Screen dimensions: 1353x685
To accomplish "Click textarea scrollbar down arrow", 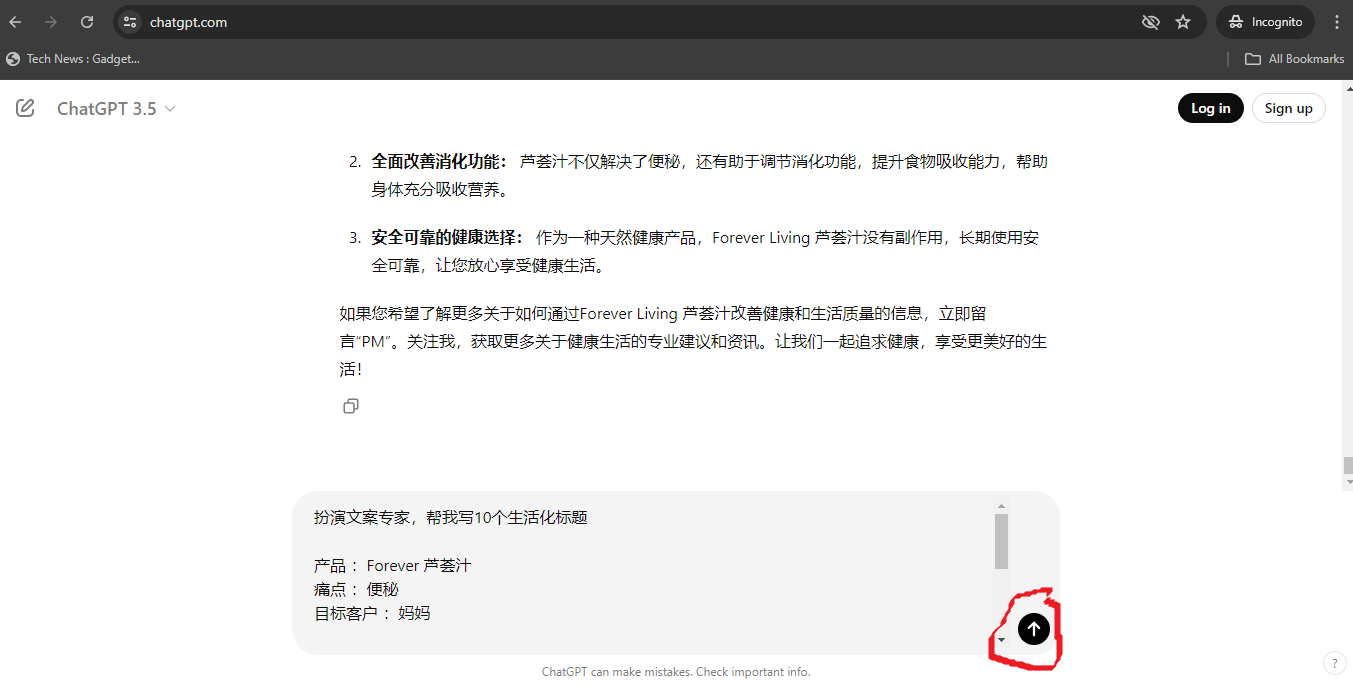I will point(1001,640).
